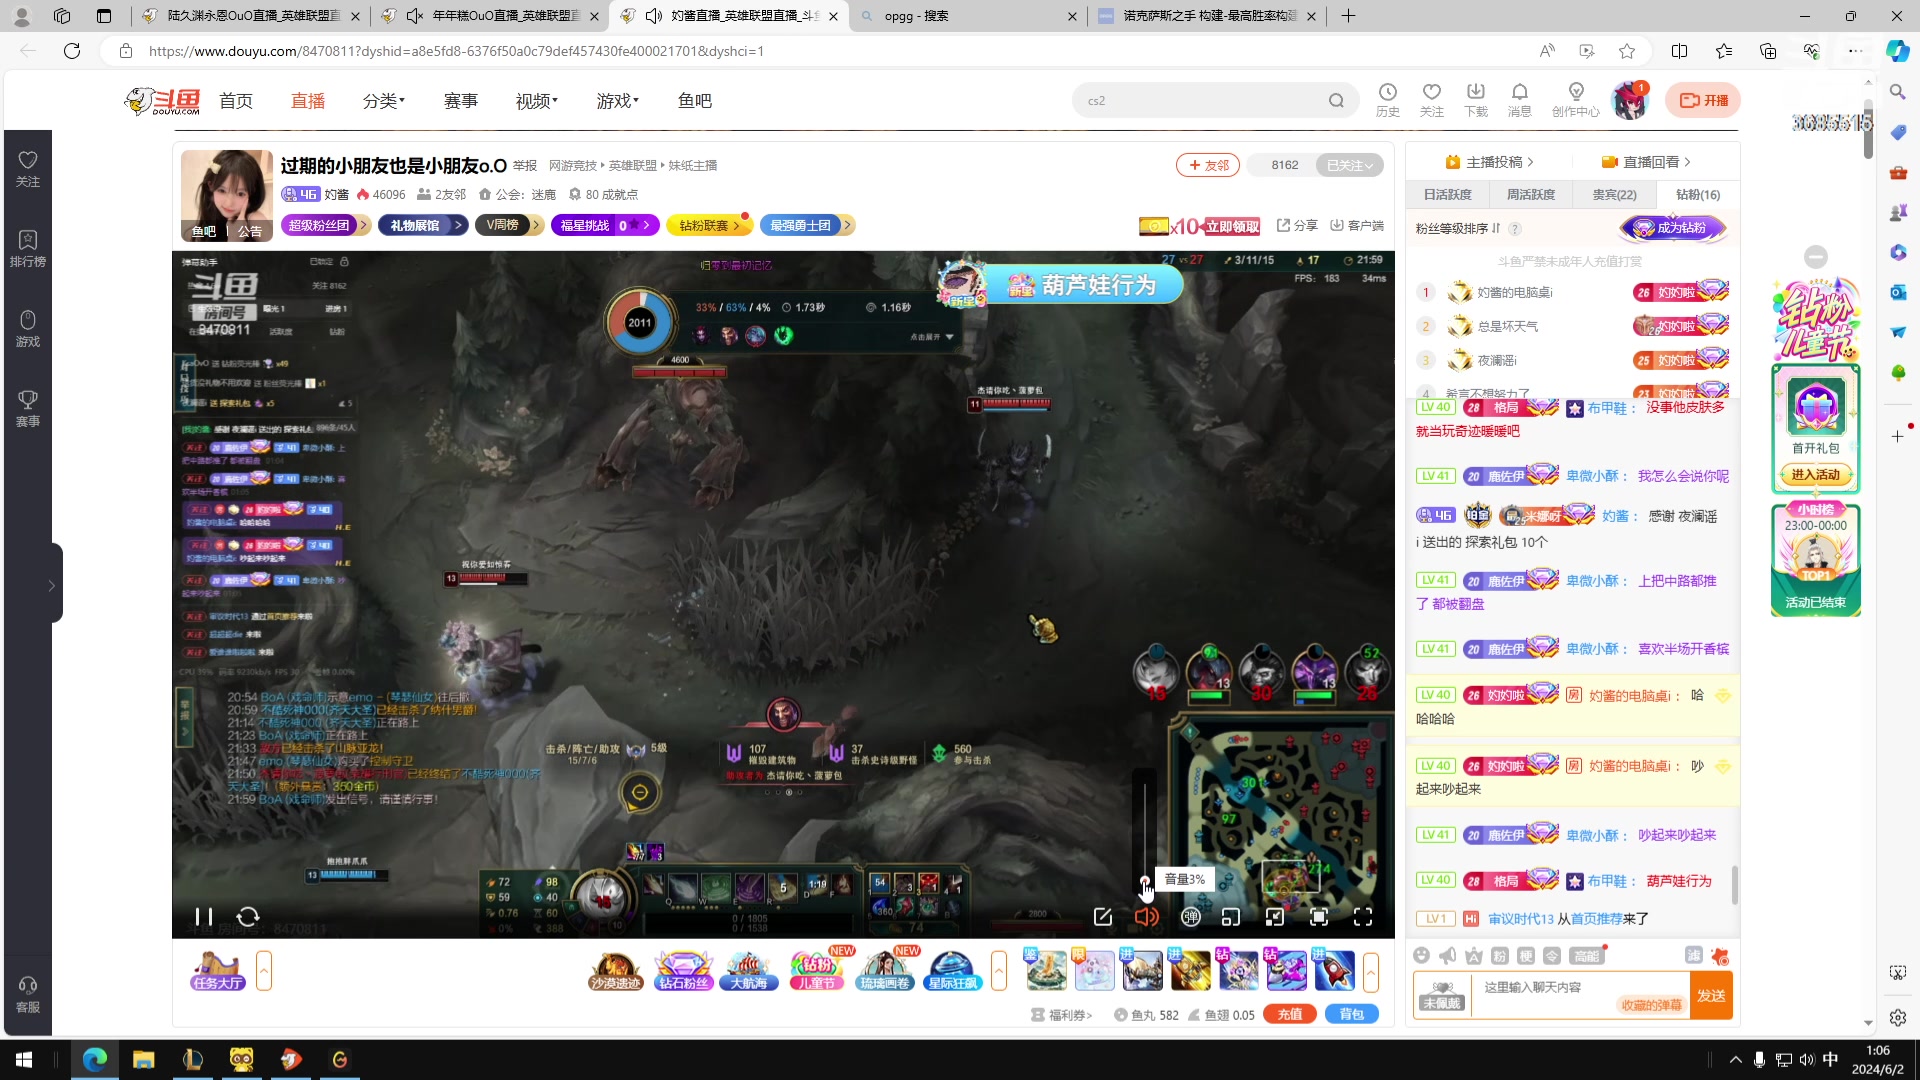The height and width of the screenshot is (1080, 1920).
Task: Open the 消息 notifications bell
Action: pyautogui.click(x=1519, y=100)
